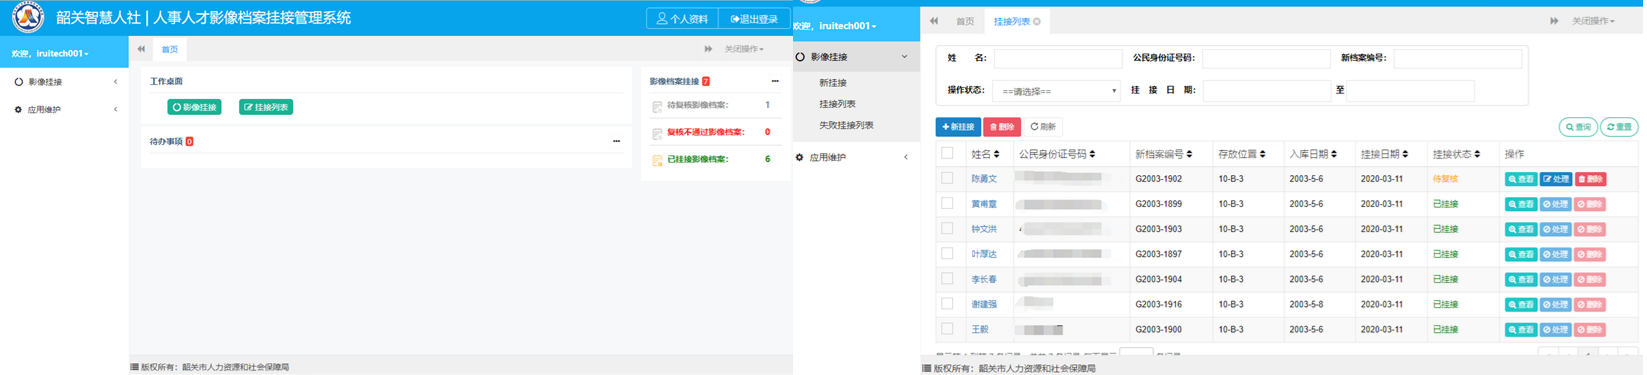
Task: Click the green 挂接列表 button on the workbench
Action: (266, 107)
